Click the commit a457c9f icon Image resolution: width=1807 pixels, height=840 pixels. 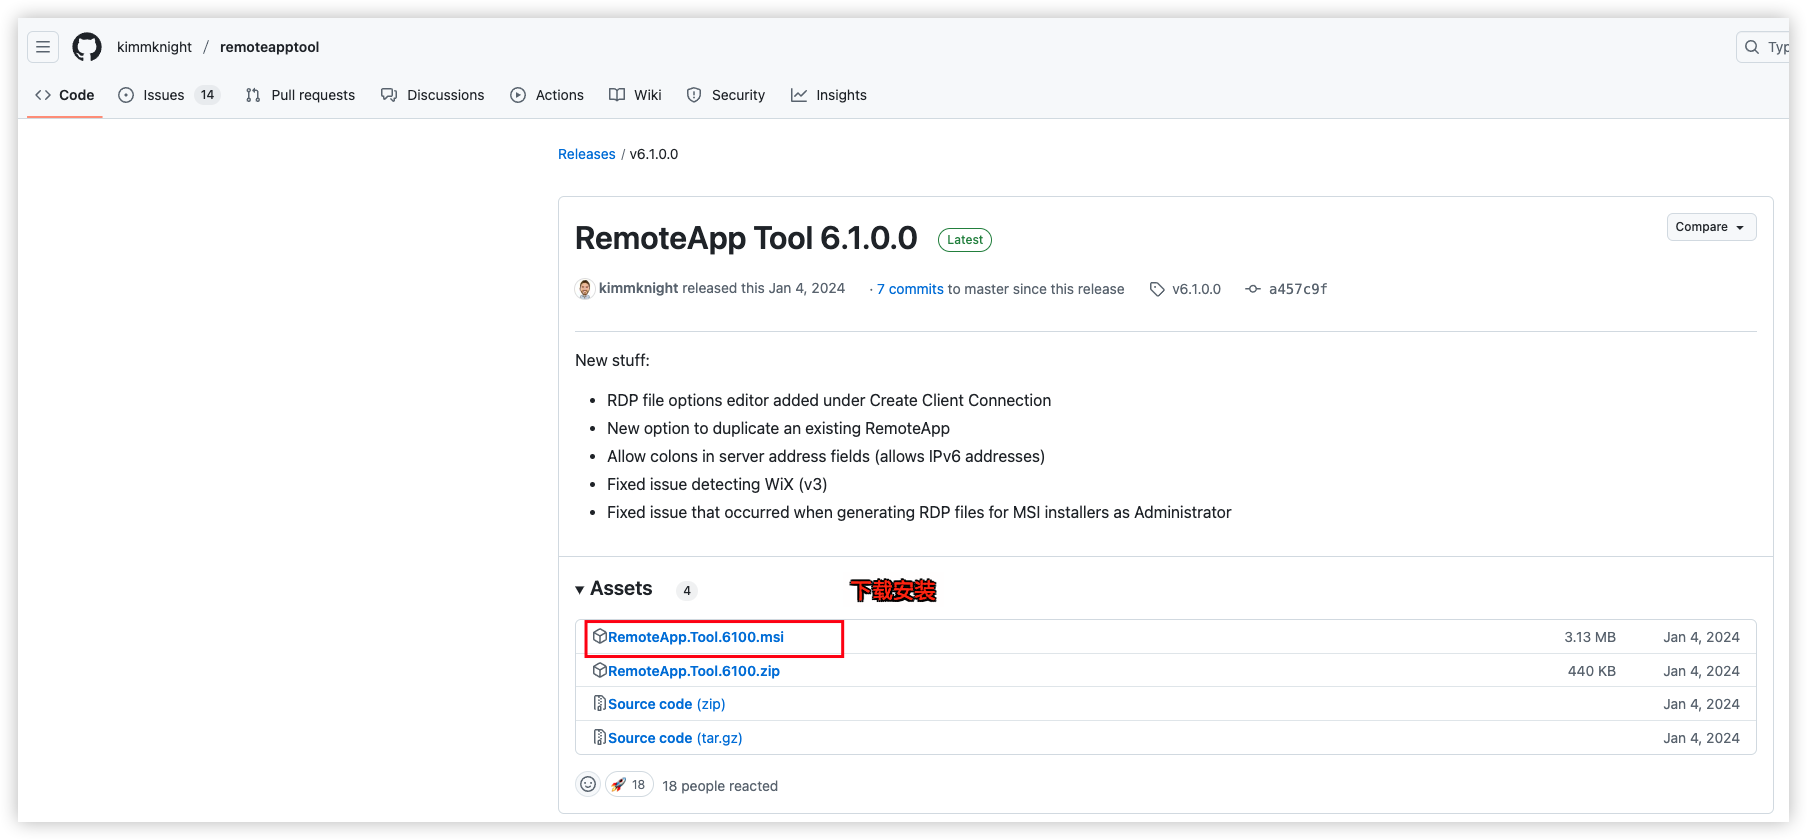coord(1253,289)
